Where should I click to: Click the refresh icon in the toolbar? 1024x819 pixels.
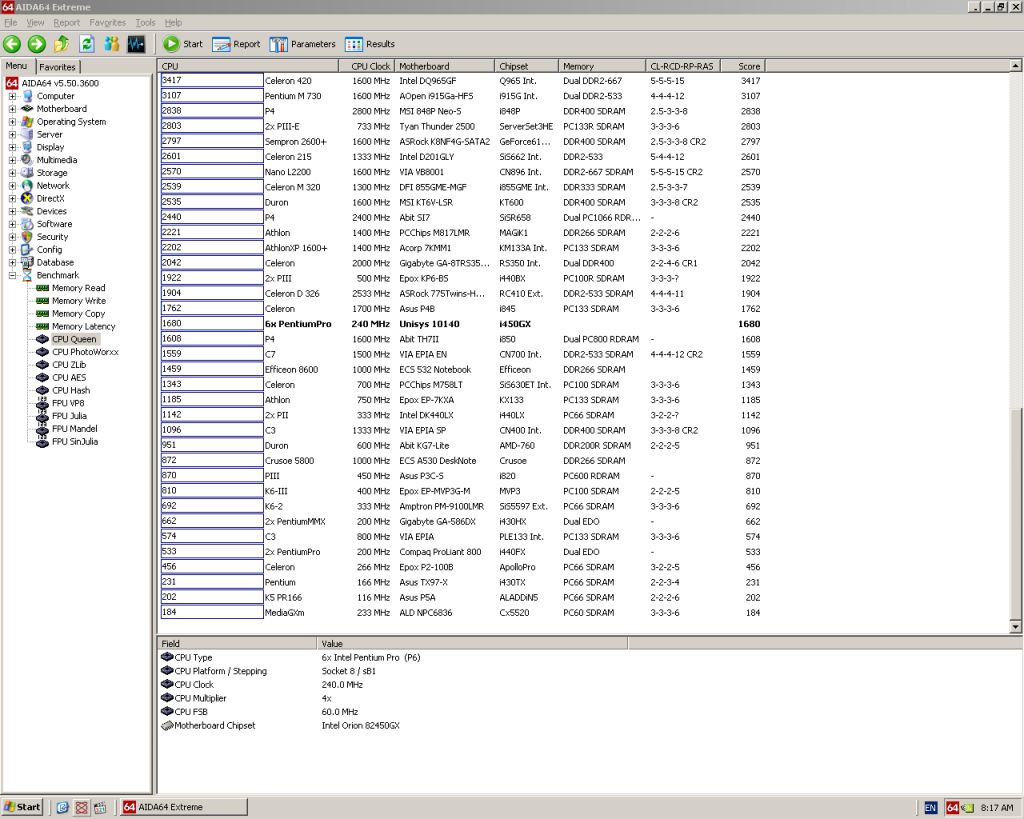tap(86, 44)
